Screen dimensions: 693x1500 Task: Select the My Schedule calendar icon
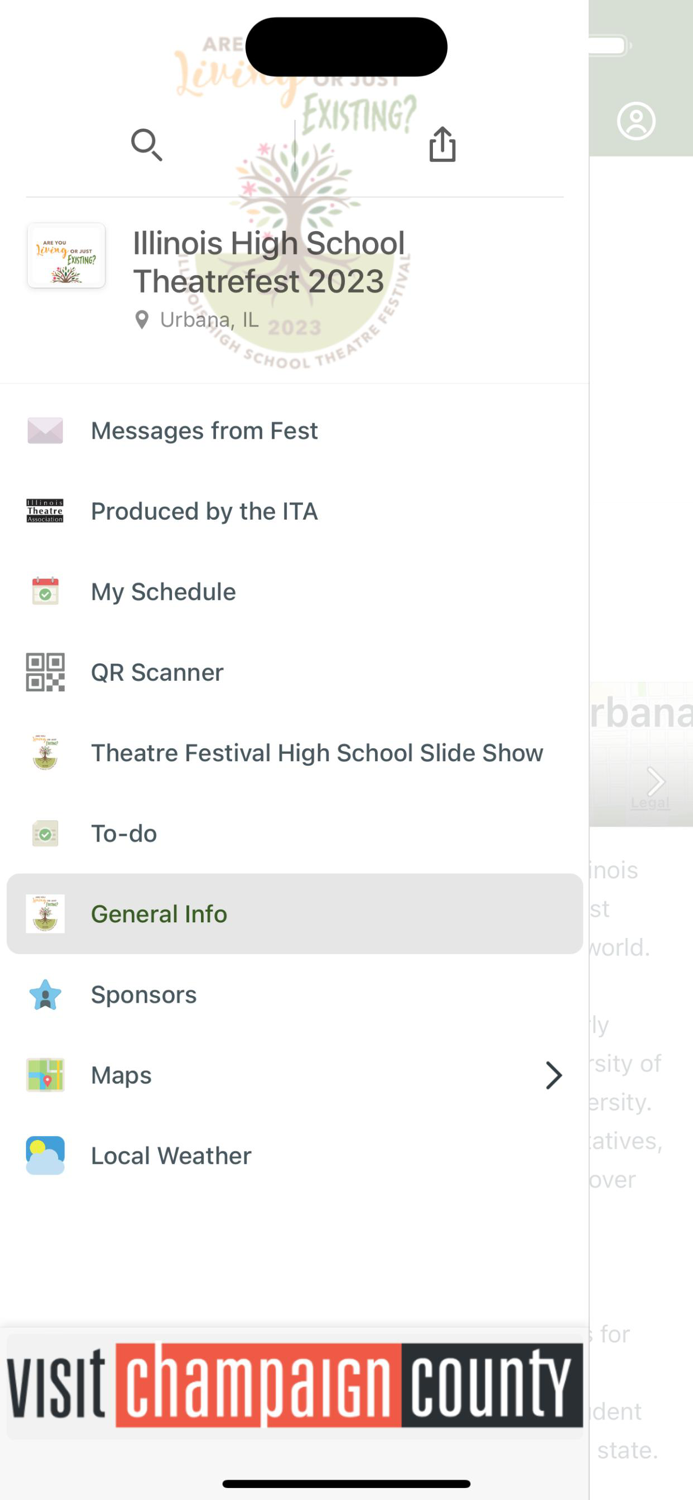[x=44, y=591]
